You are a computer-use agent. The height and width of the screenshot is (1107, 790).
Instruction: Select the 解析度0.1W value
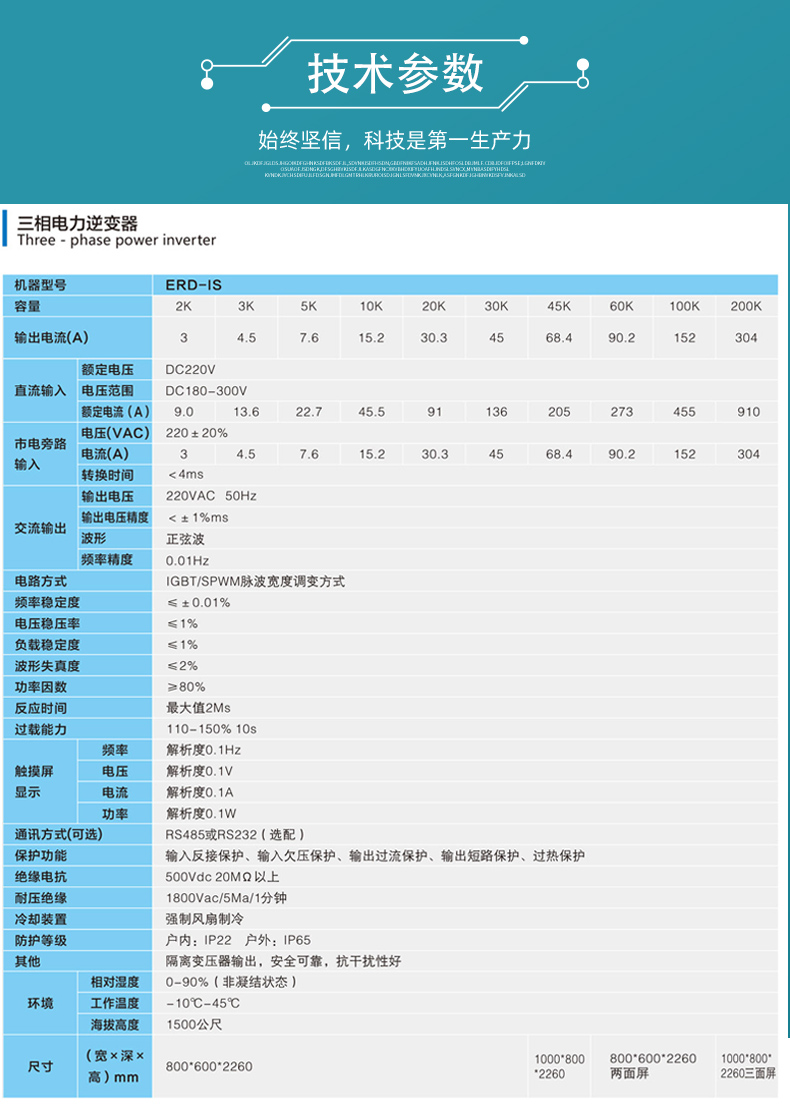point(201,813)
